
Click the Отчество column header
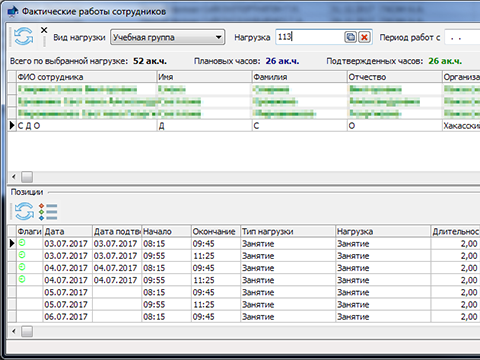(x=394, y=77)
